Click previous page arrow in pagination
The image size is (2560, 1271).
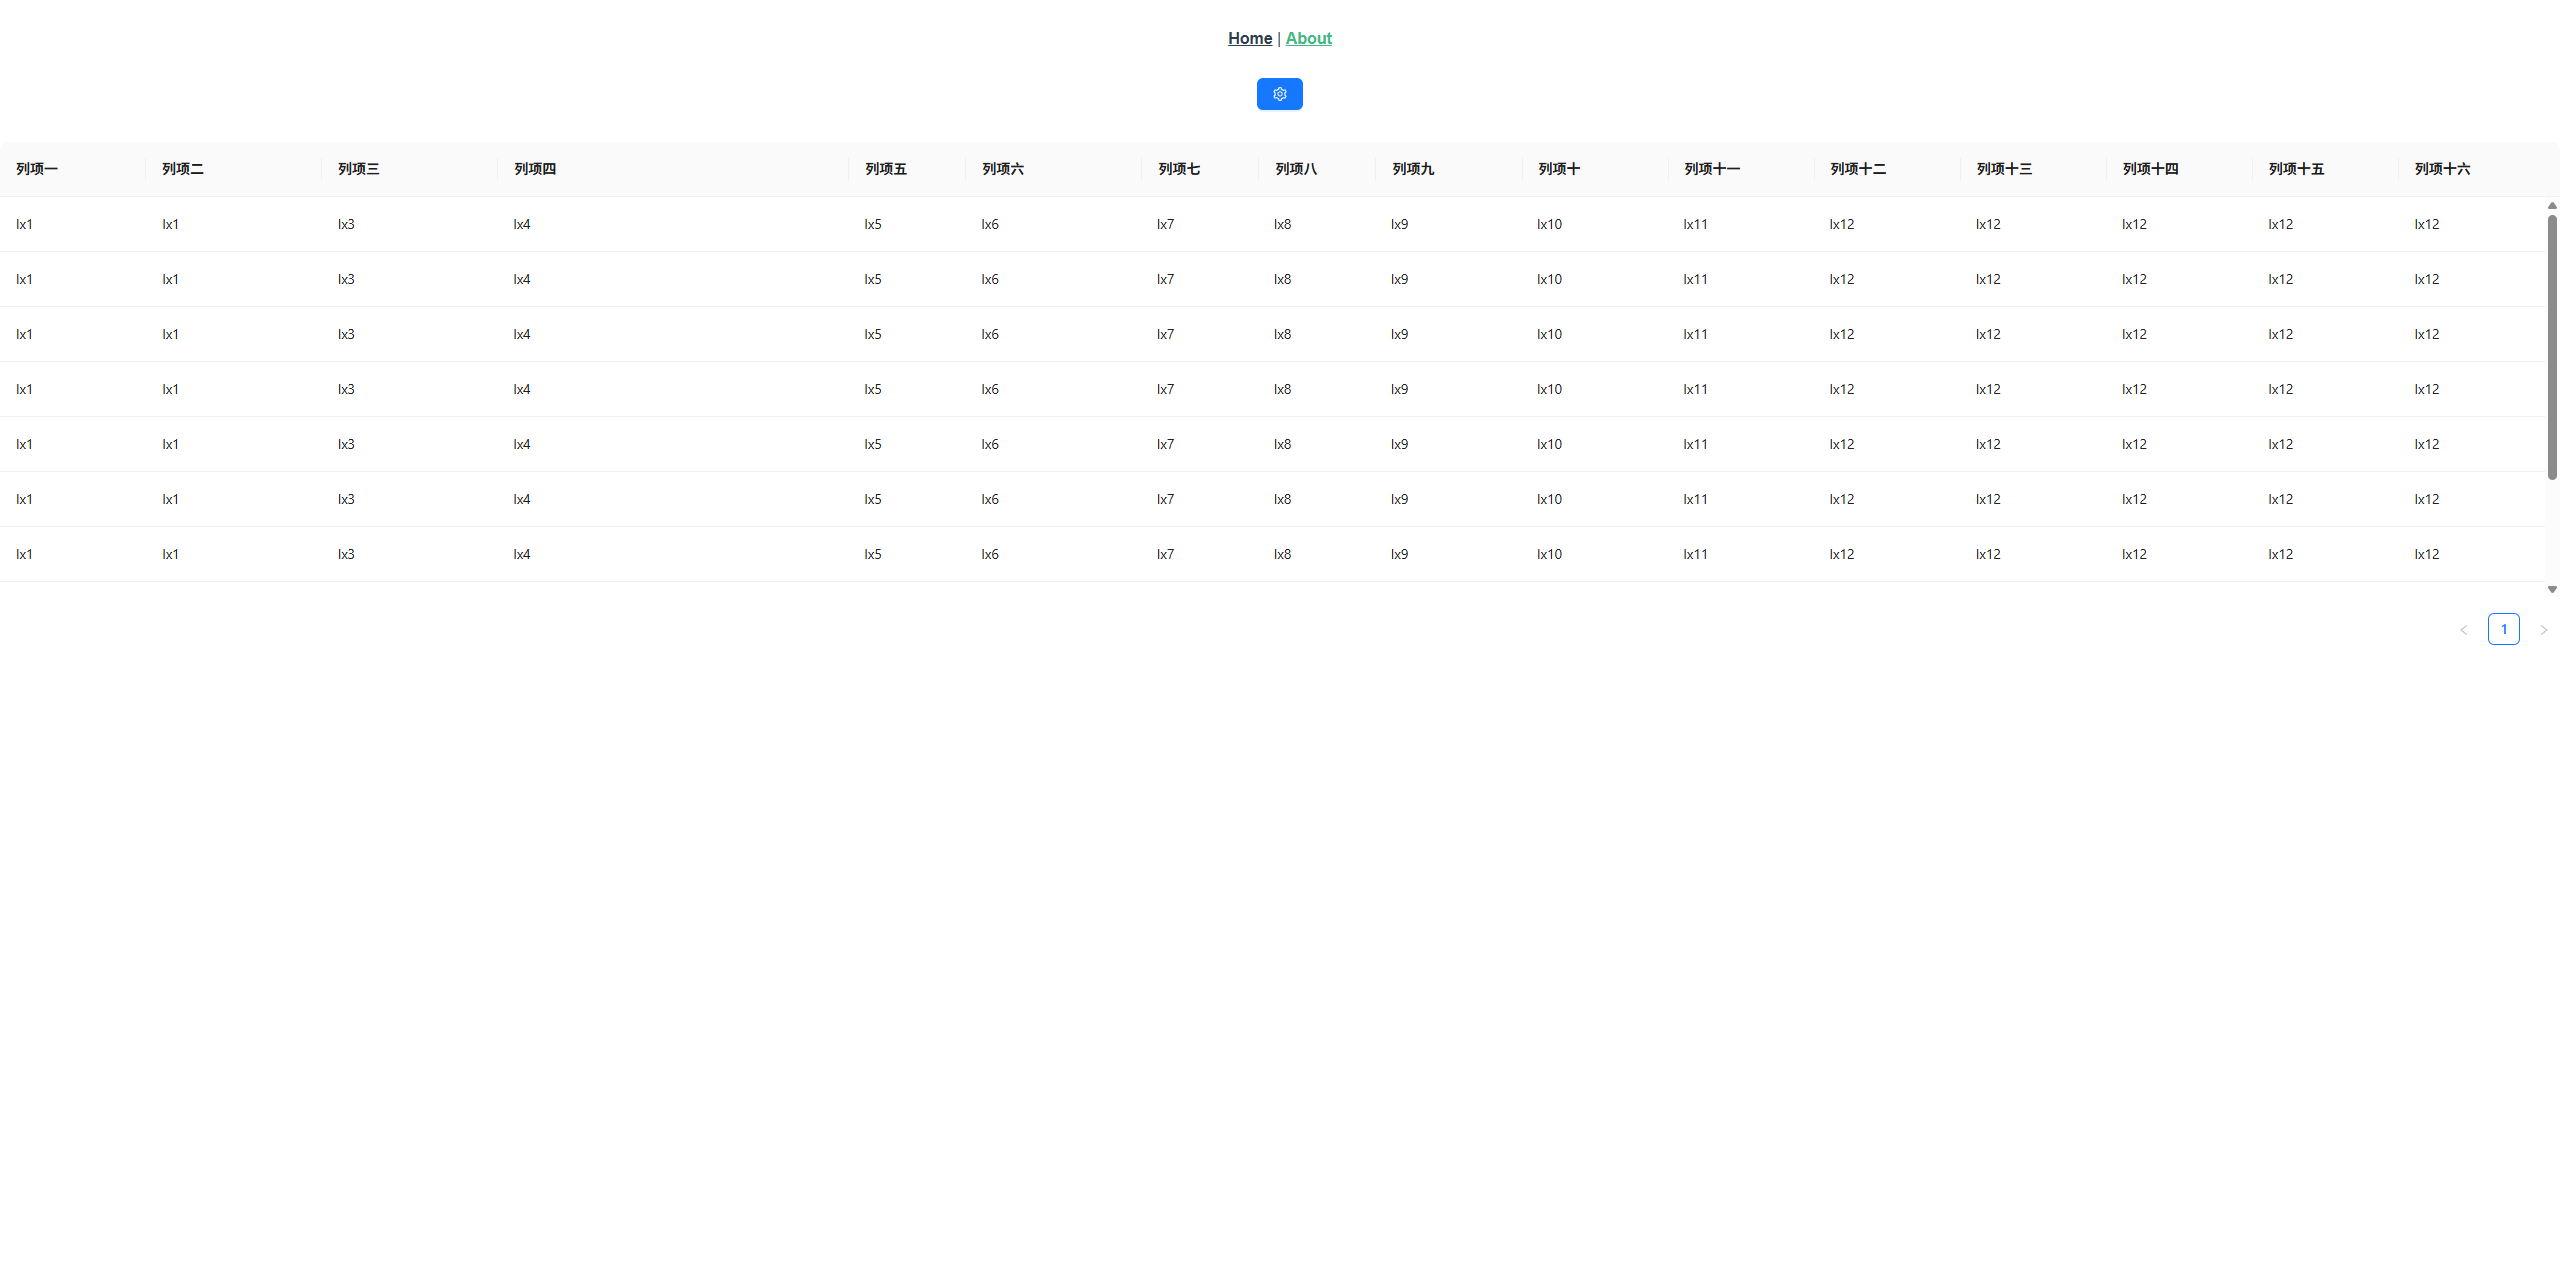tap(2463, 630)
